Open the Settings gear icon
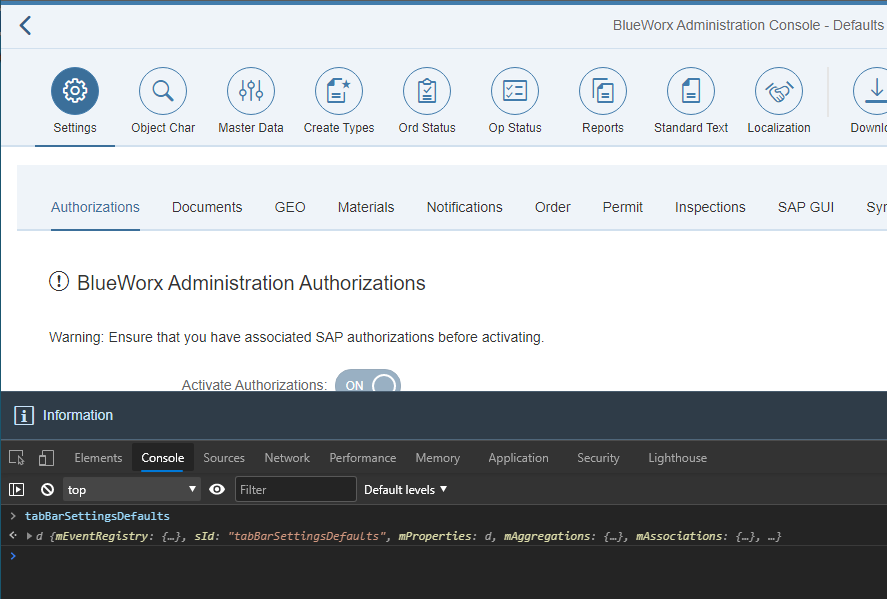This screenshot has width=887, height=599. tap(75, 91)
